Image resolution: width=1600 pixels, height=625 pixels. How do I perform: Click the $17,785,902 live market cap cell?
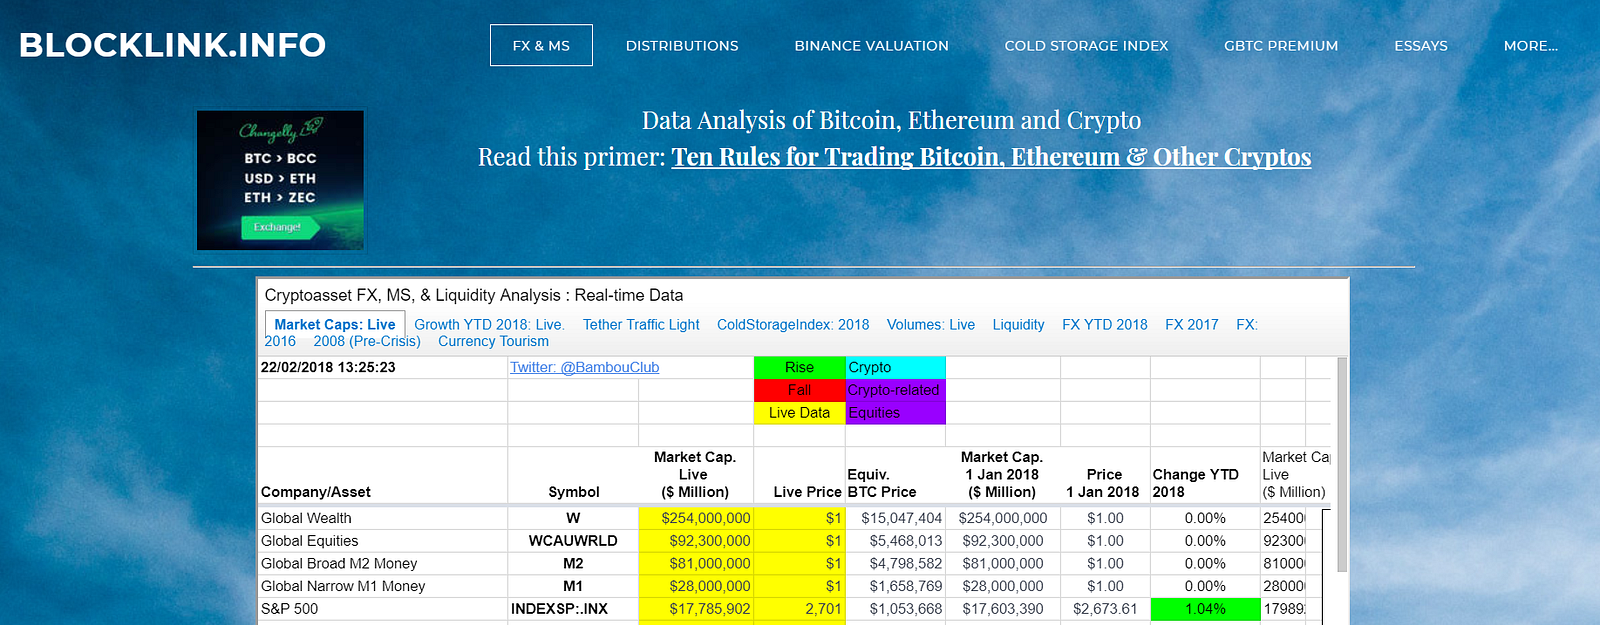pos(696,609)
